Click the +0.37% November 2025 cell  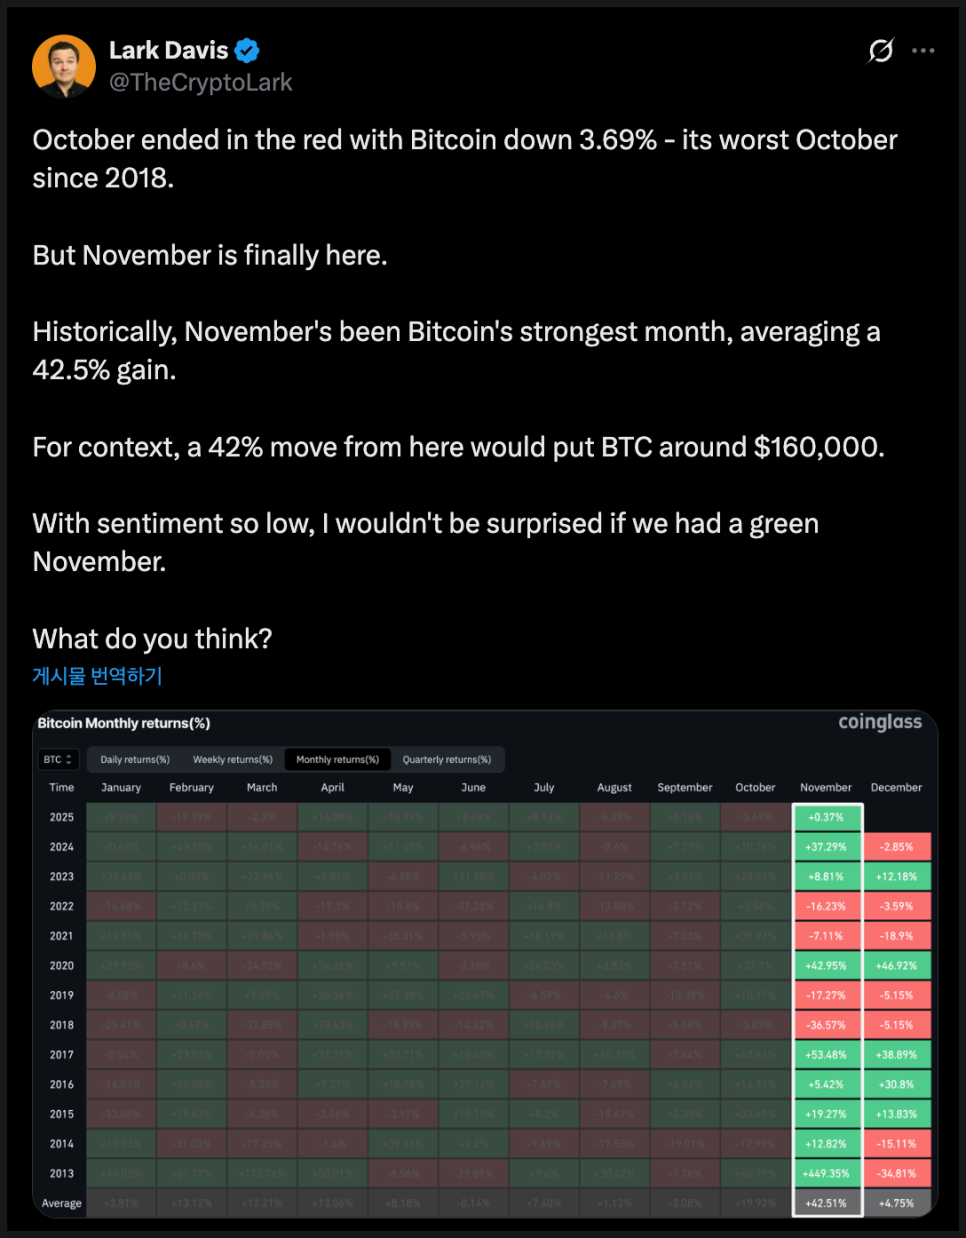[x=826, y=817]
